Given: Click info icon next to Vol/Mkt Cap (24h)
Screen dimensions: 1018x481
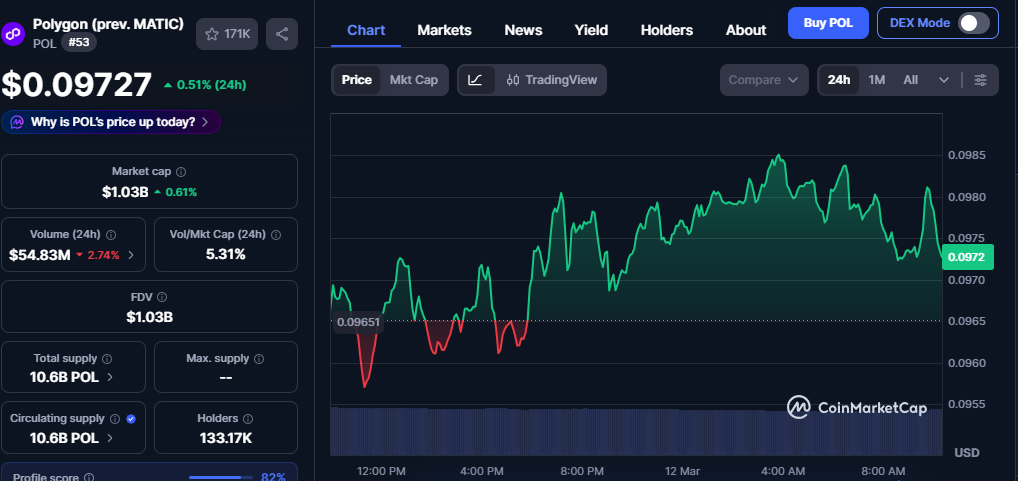Looking at the screenshot, I should pos(277,234).
